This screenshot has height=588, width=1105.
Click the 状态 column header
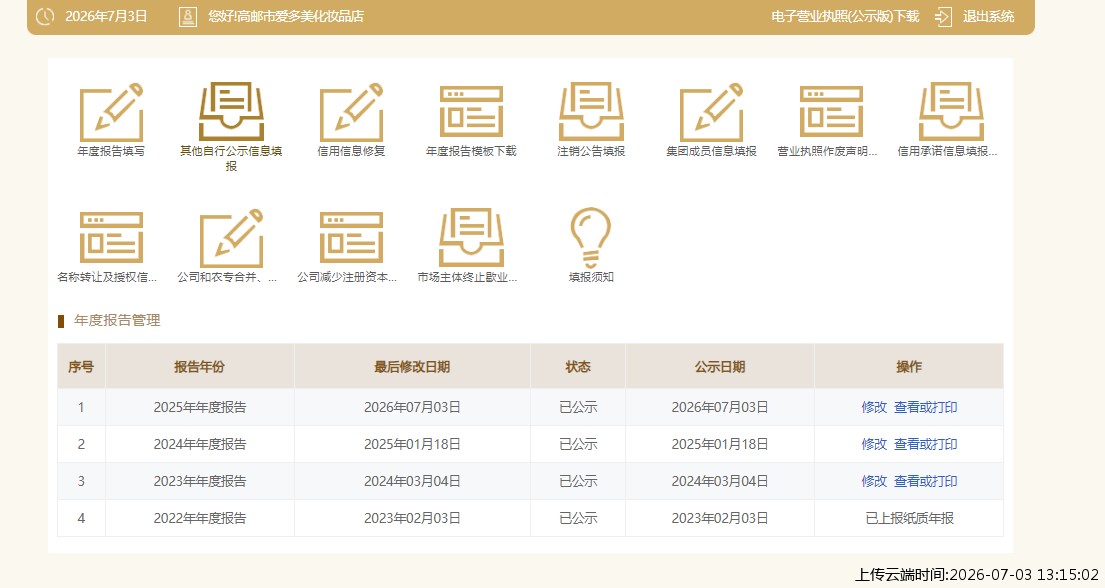[578, 367]
